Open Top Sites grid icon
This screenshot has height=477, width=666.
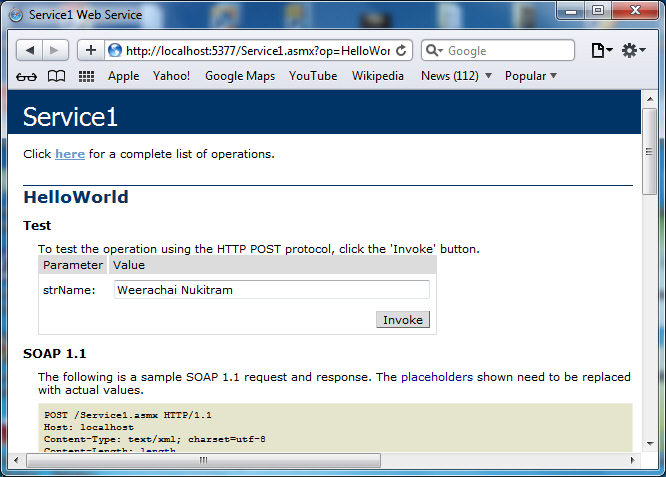tap(86, 76)
